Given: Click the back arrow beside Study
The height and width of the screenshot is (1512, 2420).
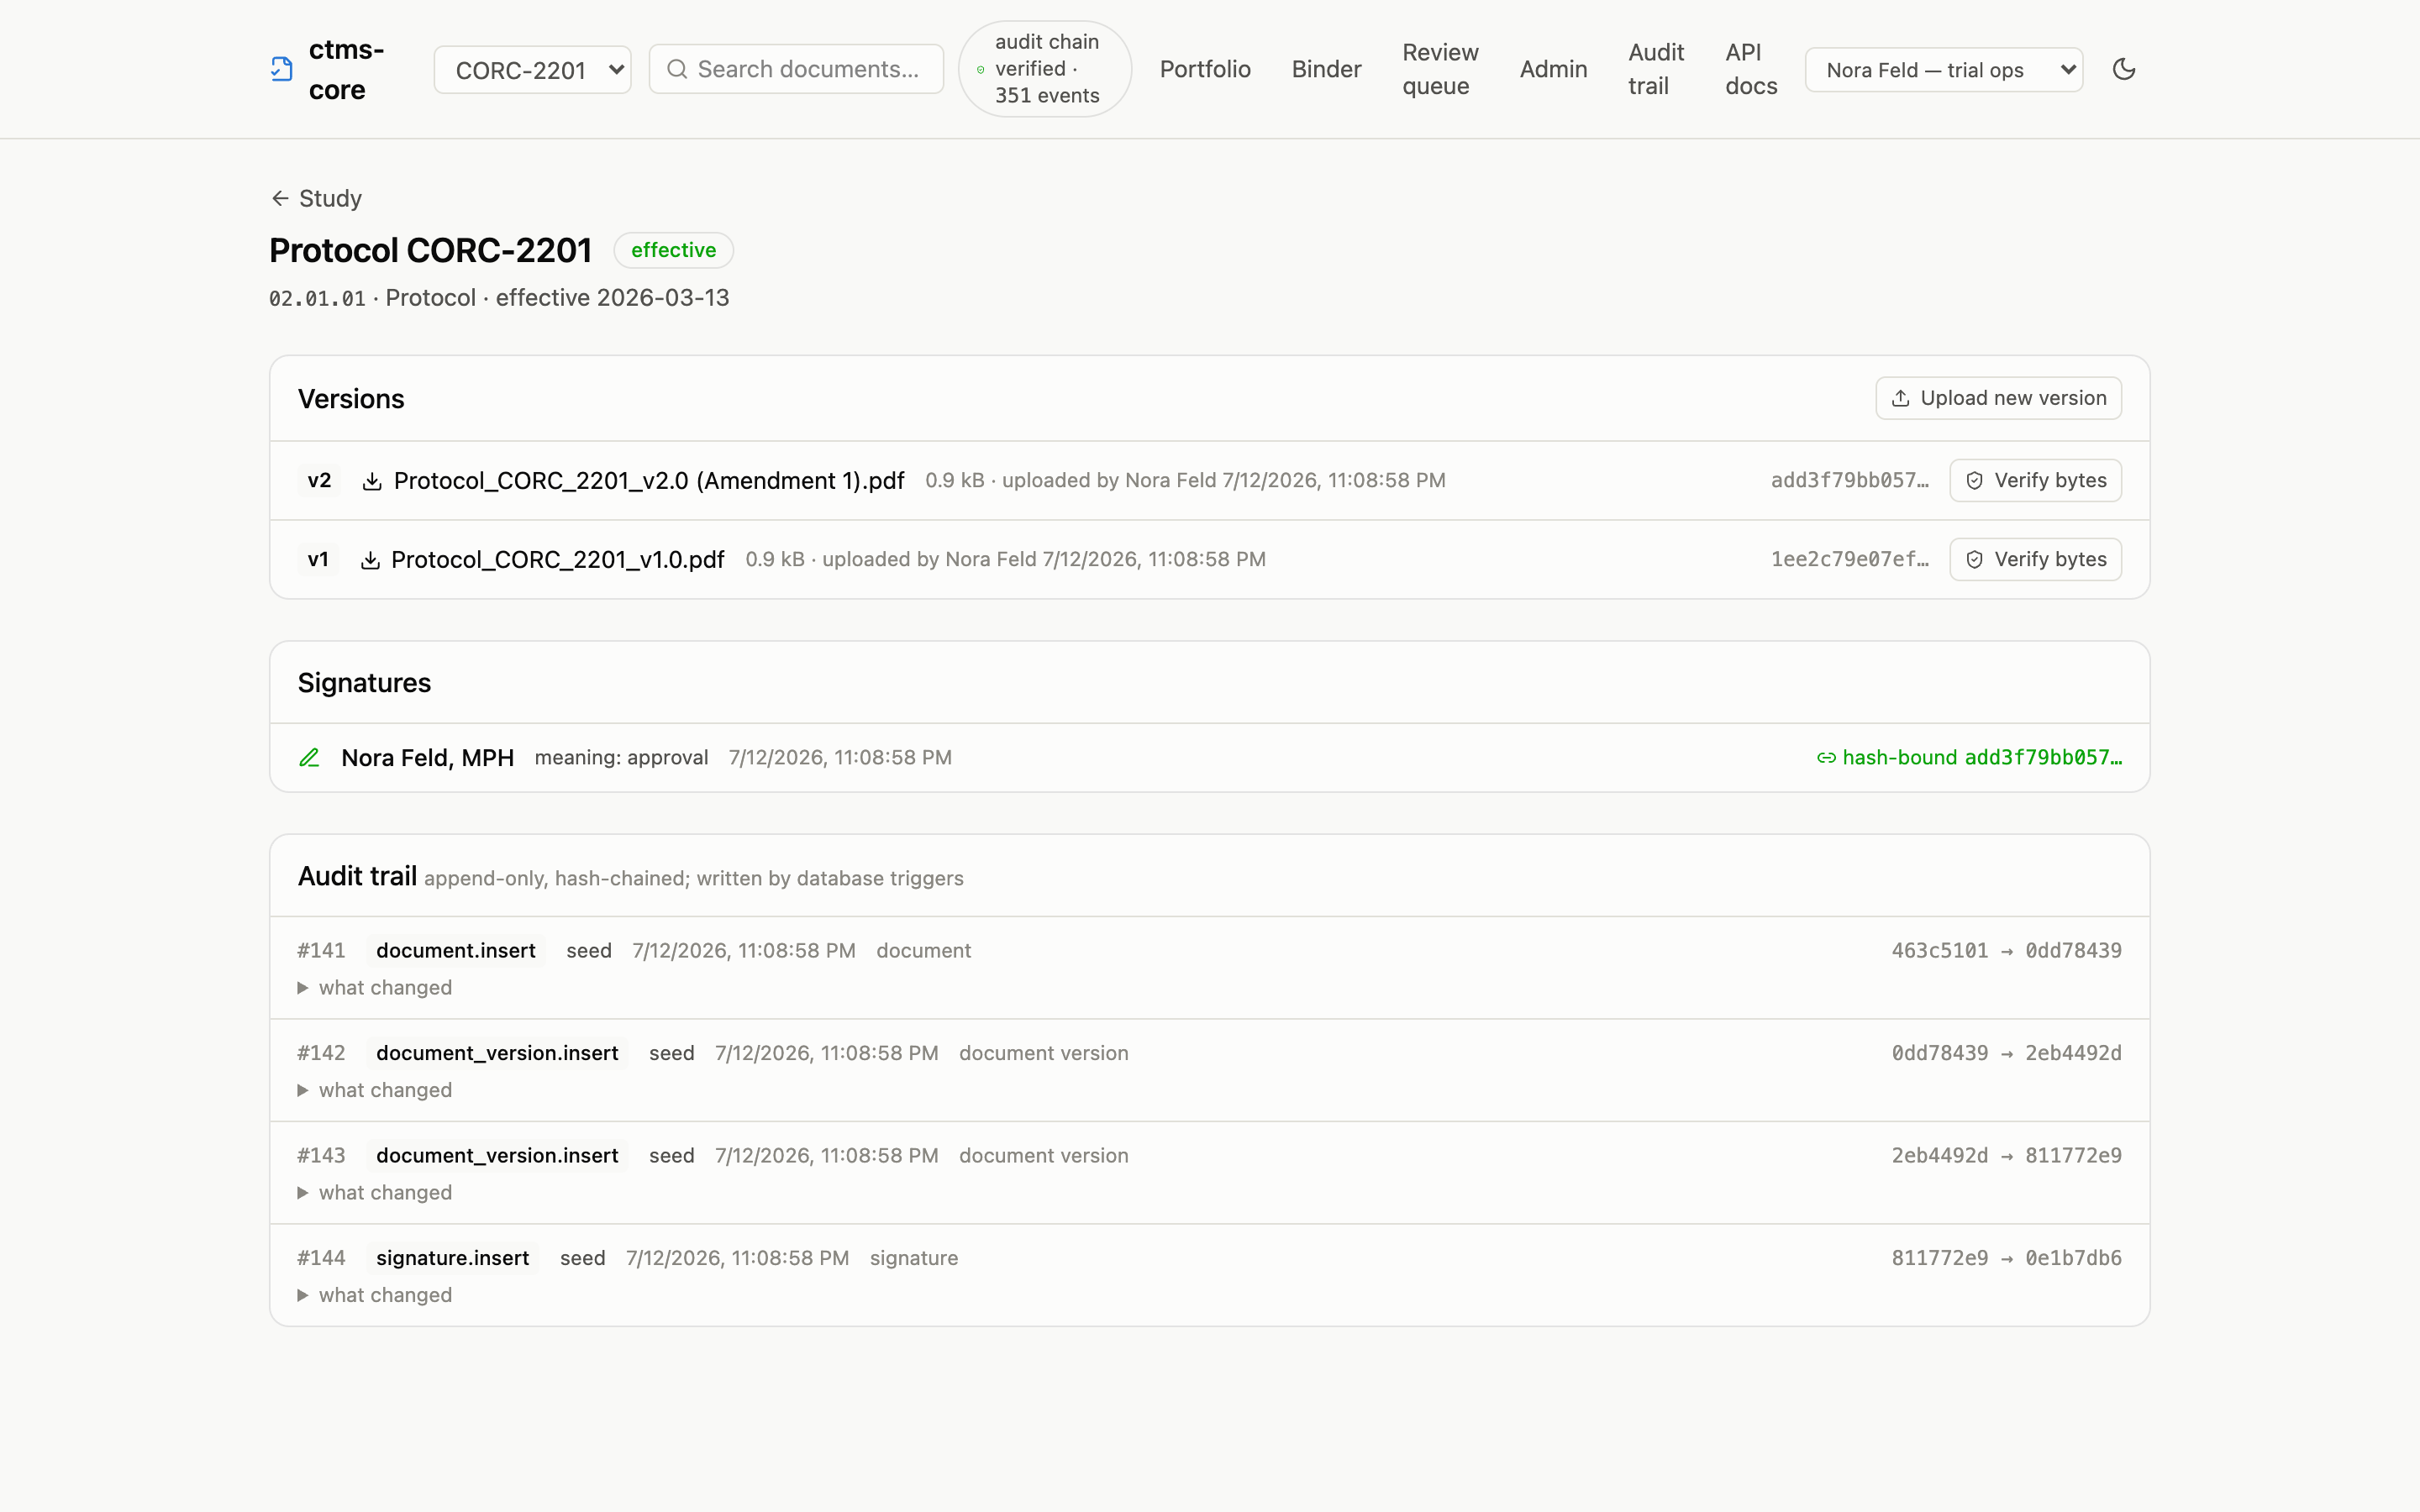Looking at the screenshot, I should point(280,198).
